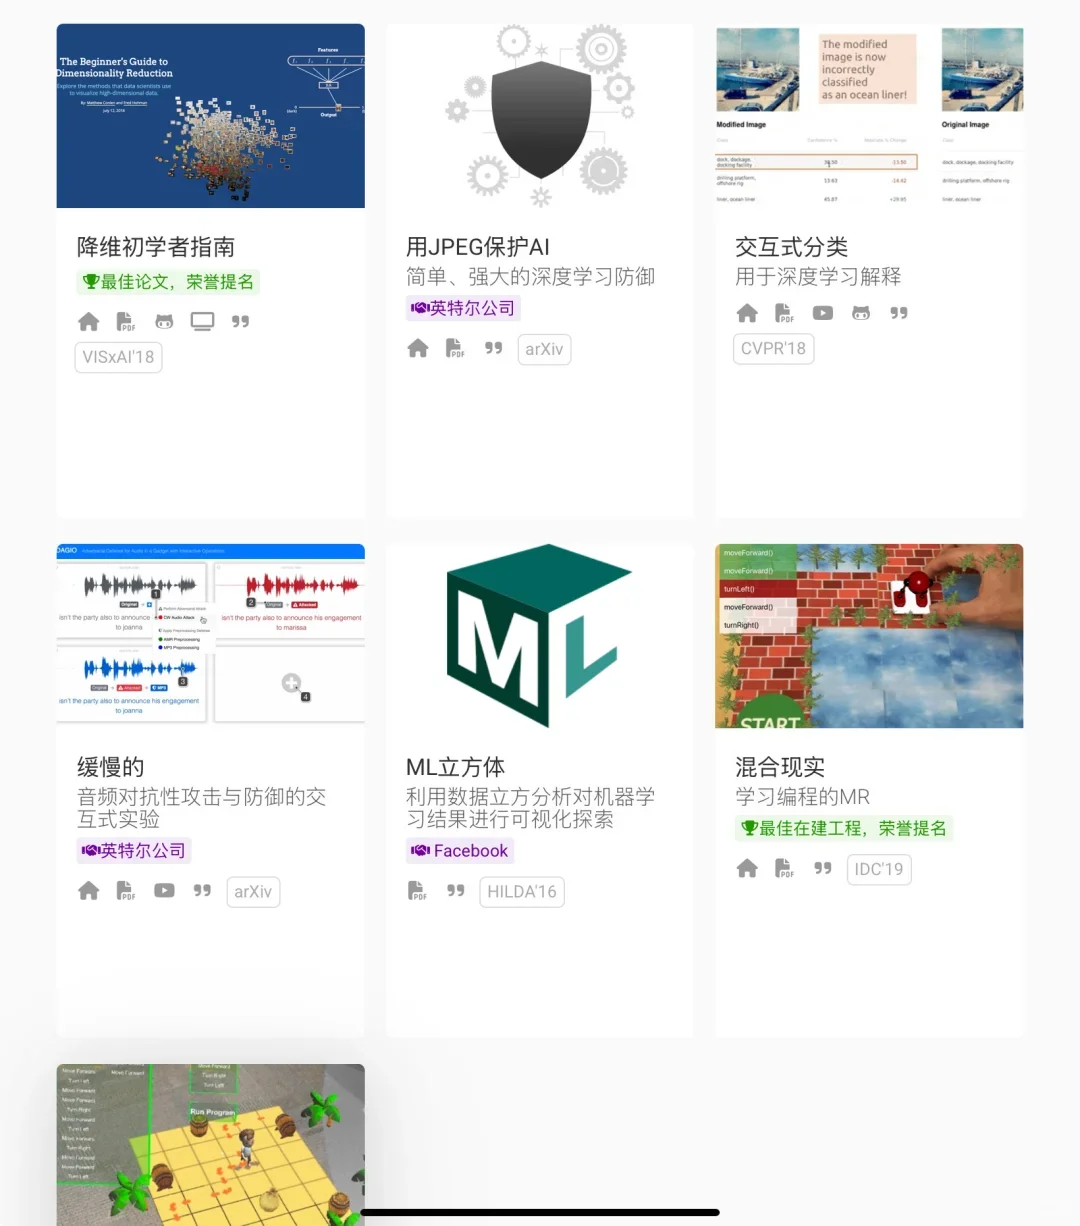The width and height of the screenshot is (1080, 1226).
Task: Open the GitHub icon under 交互式分类
Action: [860, 312]
